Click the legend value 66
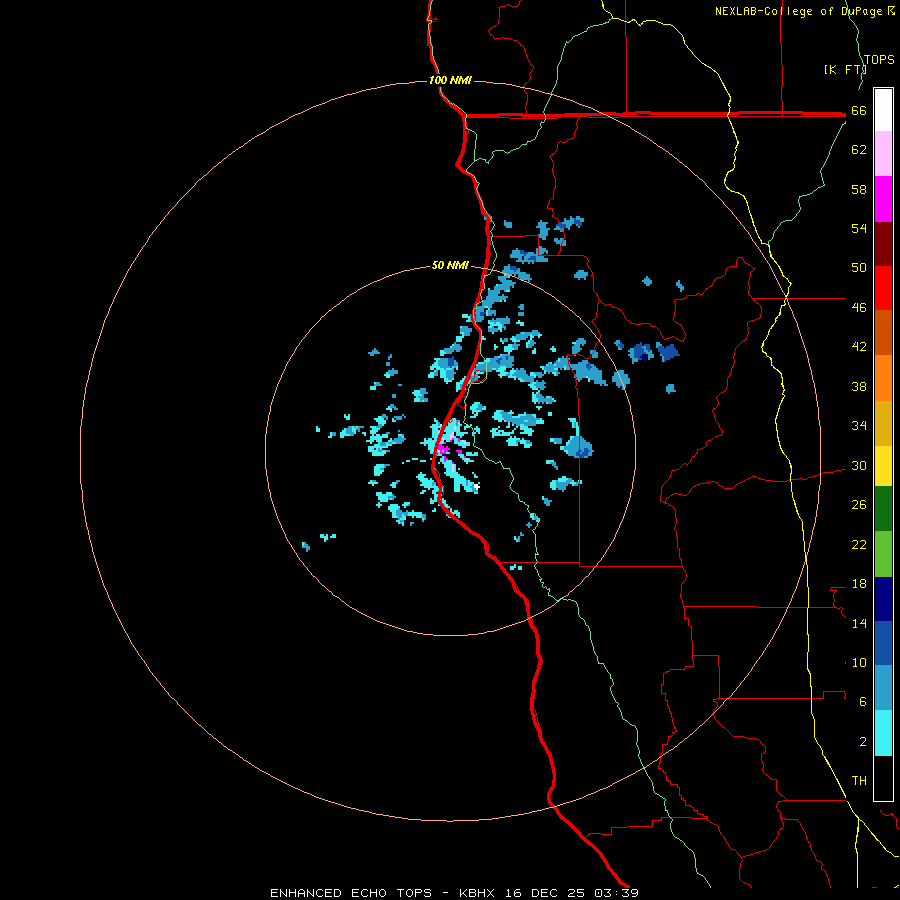This screenshot has height=900, width=900. click(x=859, y=111)
